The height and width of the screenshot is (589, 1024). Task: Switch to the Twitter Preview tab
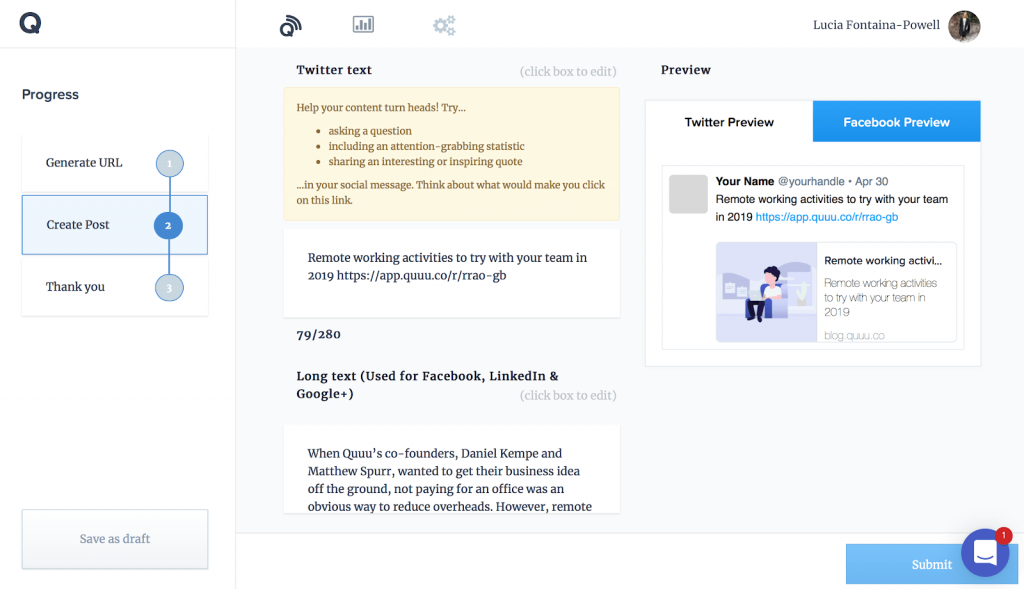pos(729,121)
